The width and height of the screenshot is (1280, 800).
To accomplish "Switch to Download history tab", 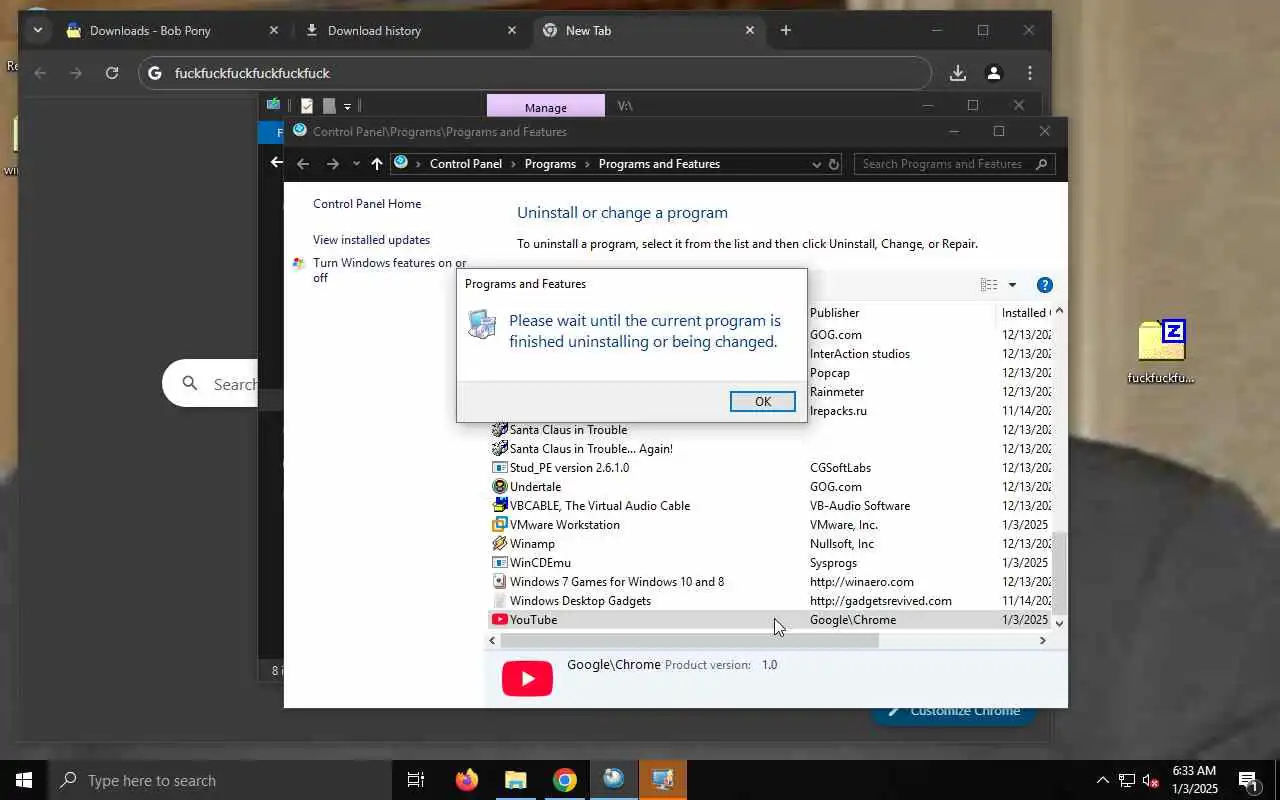I will pyautogui.click(x=412, y=30).
